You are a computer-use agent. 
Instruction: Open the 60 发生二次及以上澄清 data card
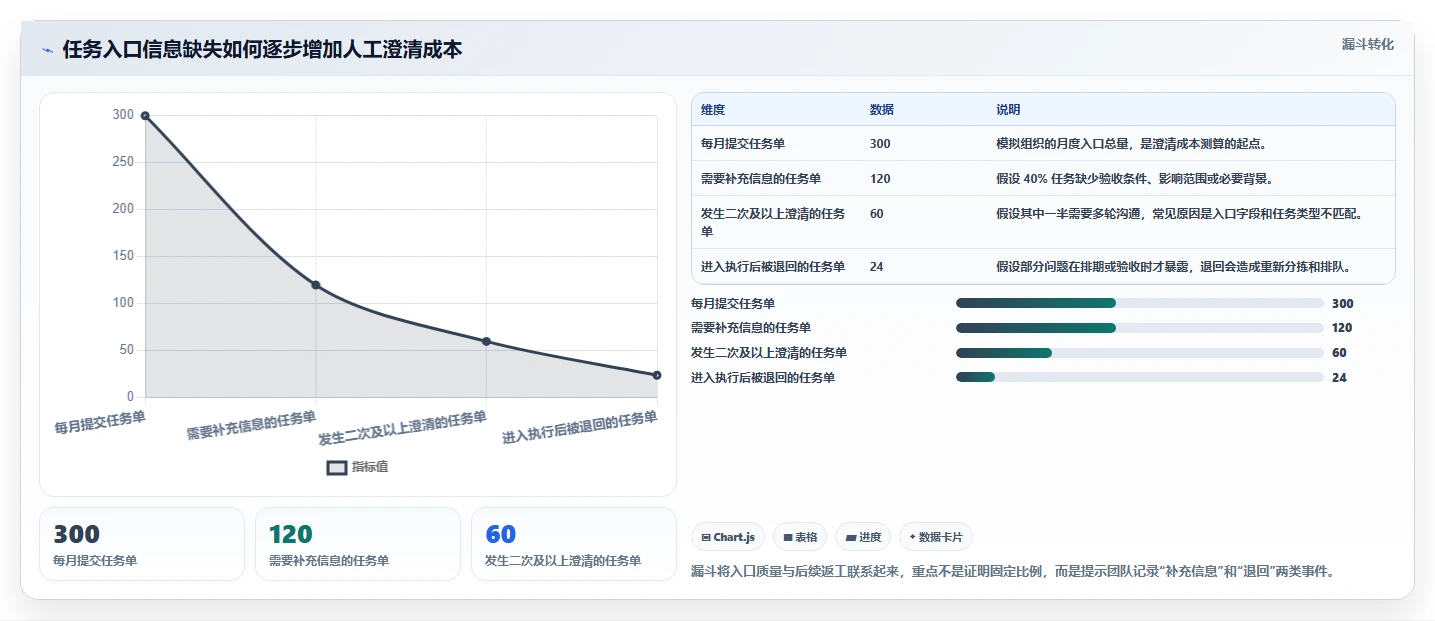click(574, 544)
